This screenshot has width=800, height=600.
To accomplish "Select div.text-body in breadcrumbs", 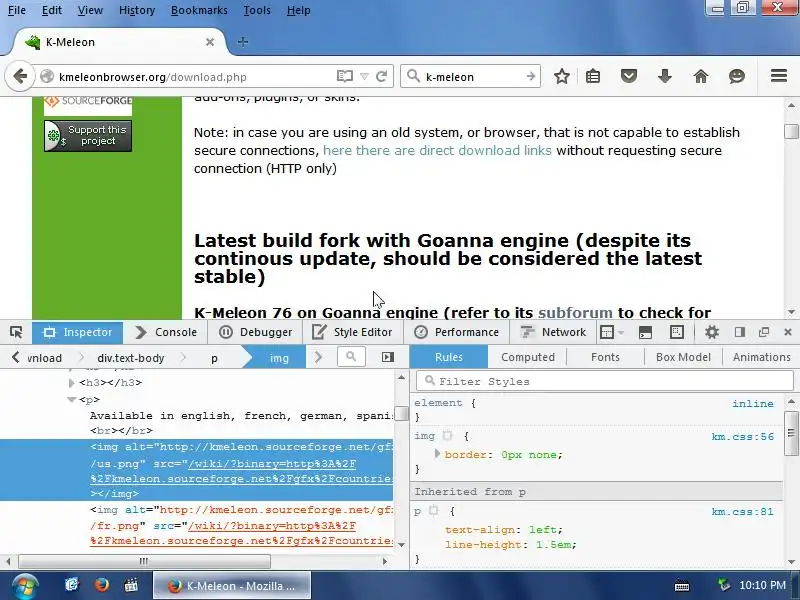I will [x=131, y=358].
